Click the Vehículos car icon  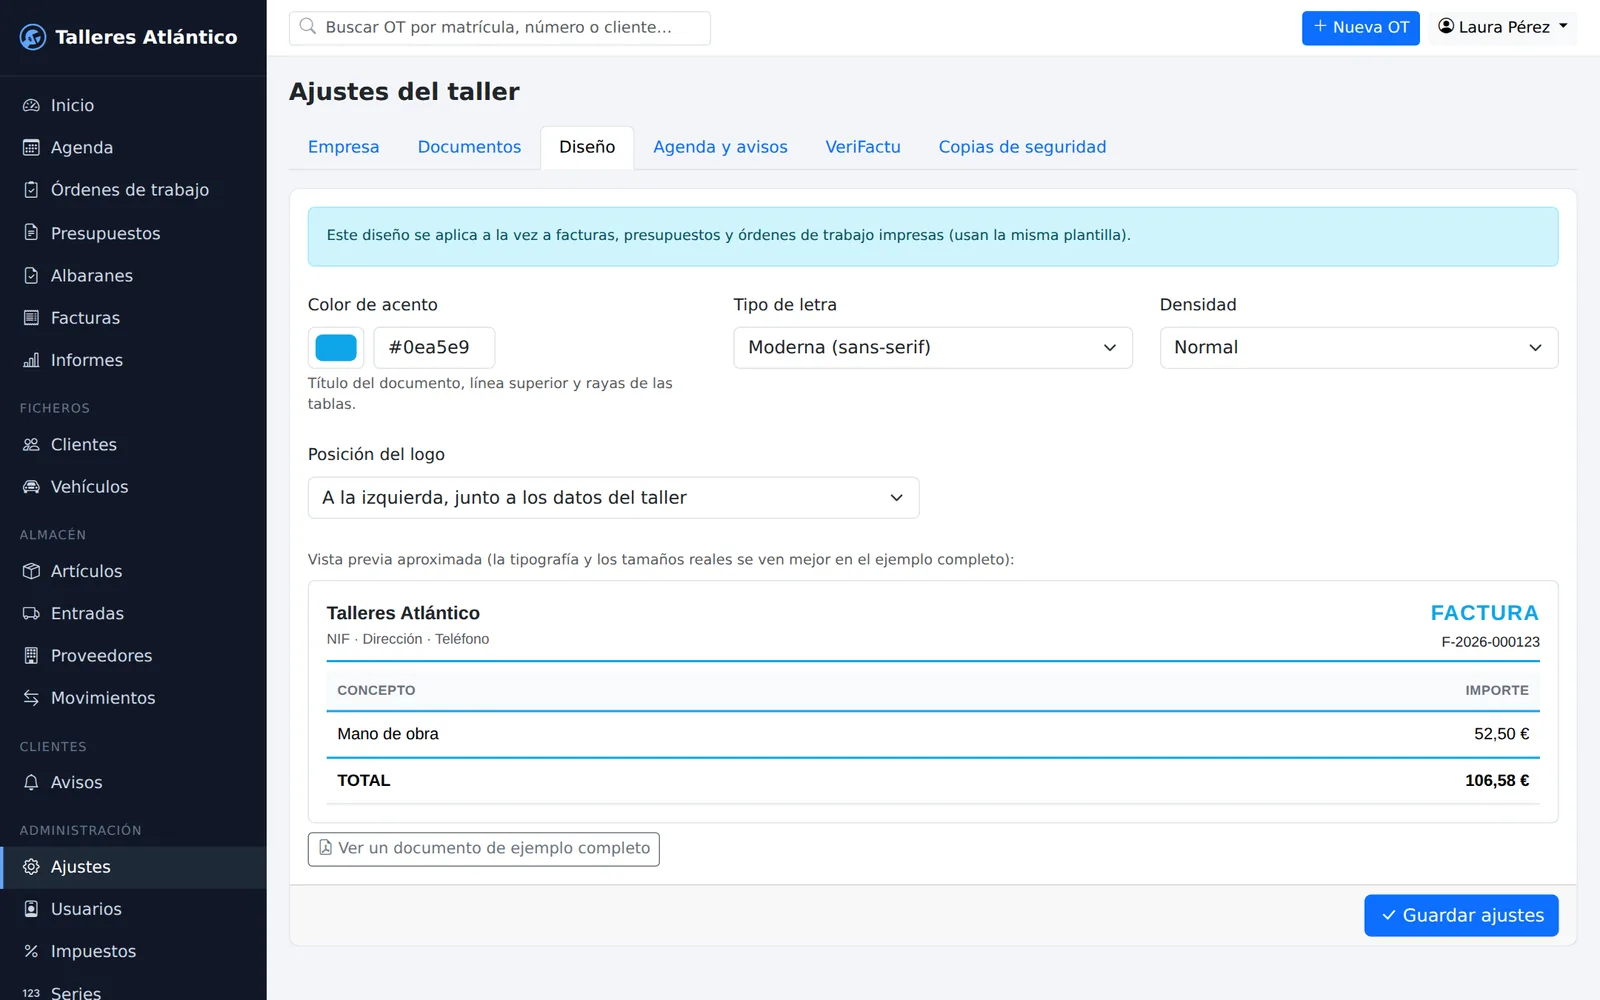pos(31,487)
